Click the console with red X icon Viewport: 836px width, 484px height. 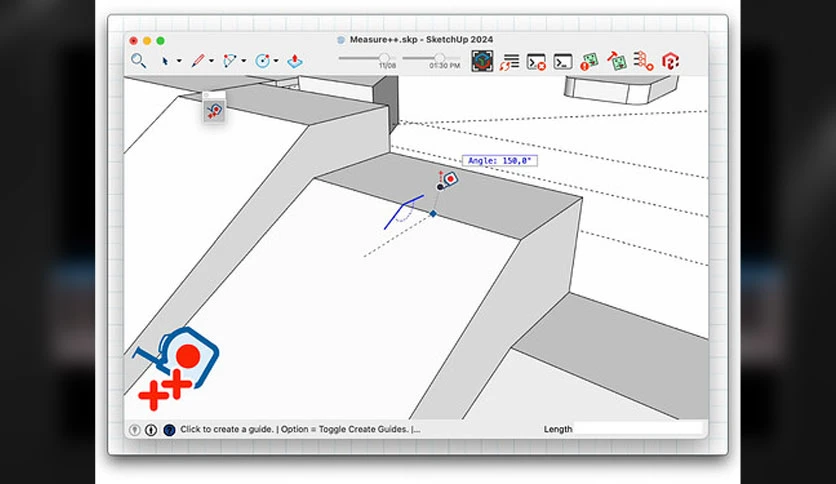(x=536, y=62)
